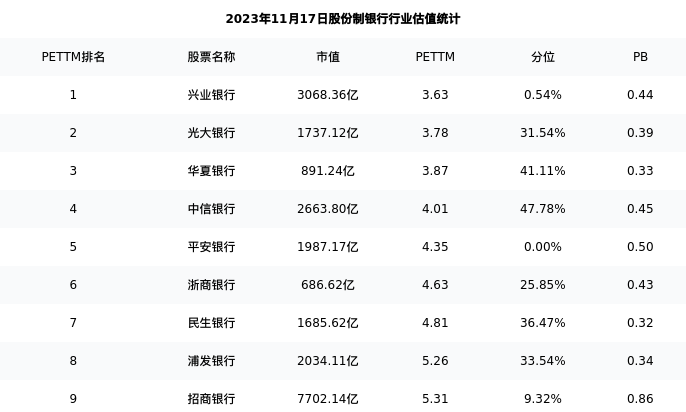Click the PETTM排名 column header
Viewport: 686px width, 412px height.
[73, 57]
